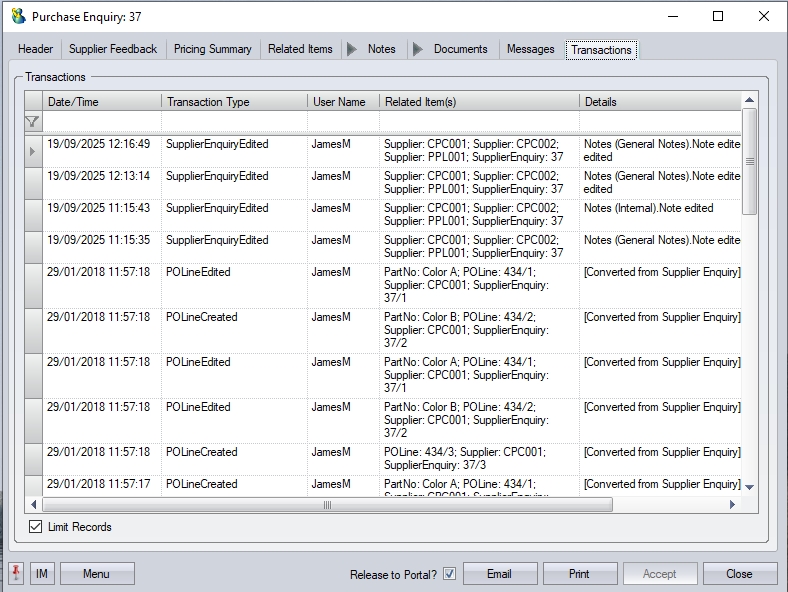Uncheck the Limit Records checkbox
Screen dimensions: 788x592
click(x=36, y=527)
